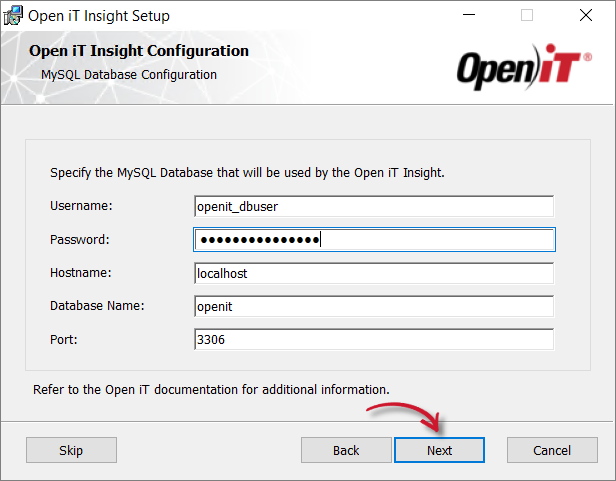Screen dimensions: 616x481
Task: Change the Port field value 3306
Action: tap(374, 339)
